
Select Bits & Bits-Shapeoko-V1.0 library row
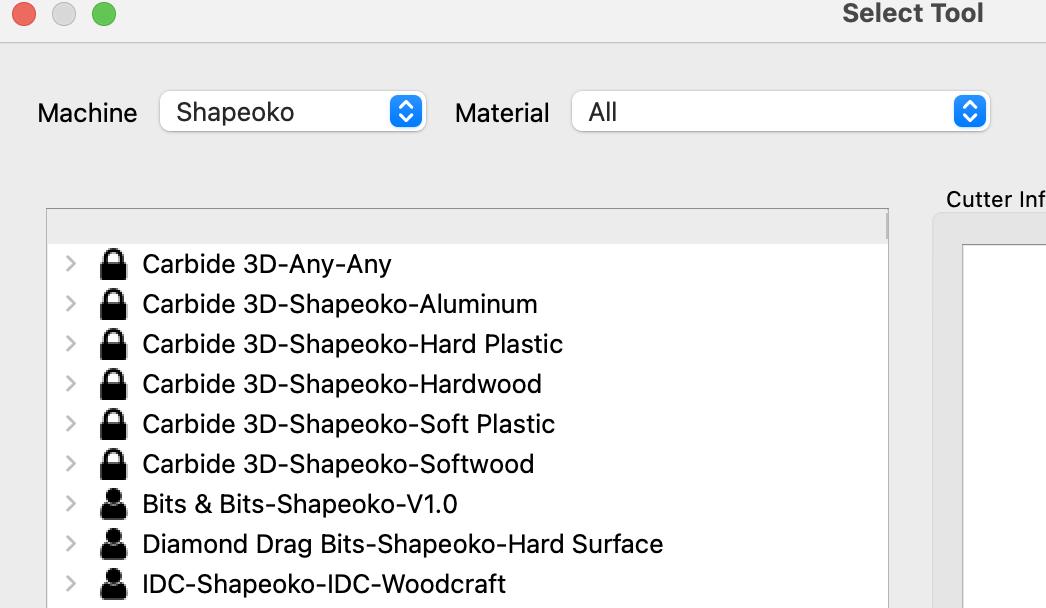pyautogui.click(x=467, y=505)
